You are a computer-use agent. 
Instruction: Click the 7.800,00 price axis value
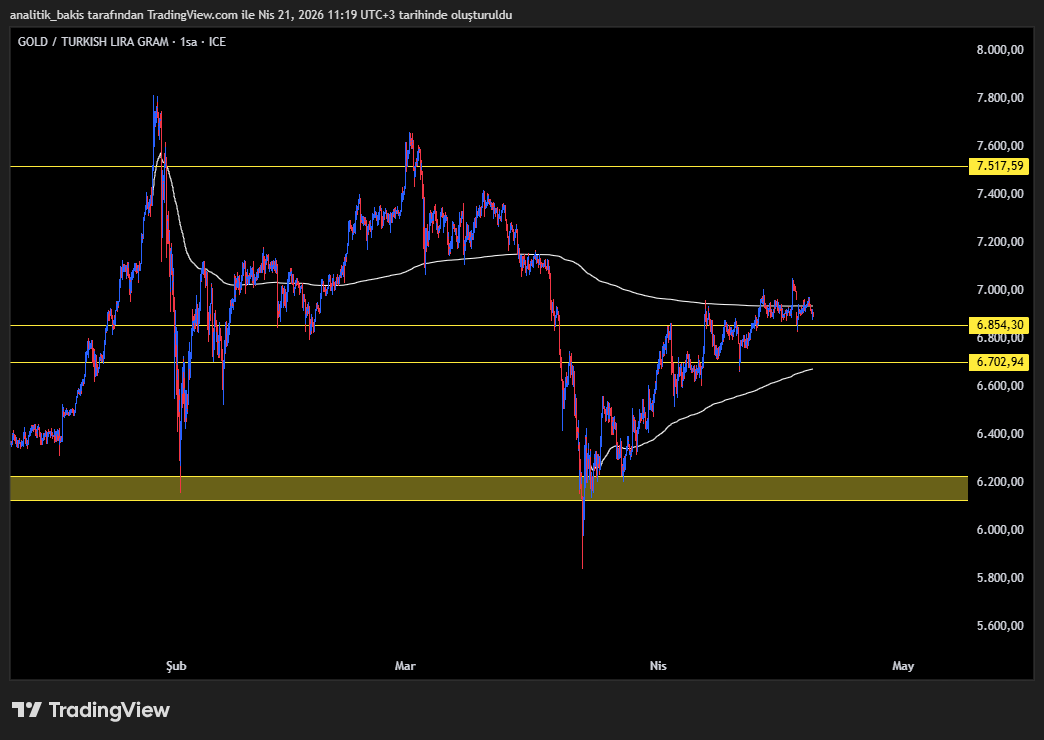[x=1000, y=98]
